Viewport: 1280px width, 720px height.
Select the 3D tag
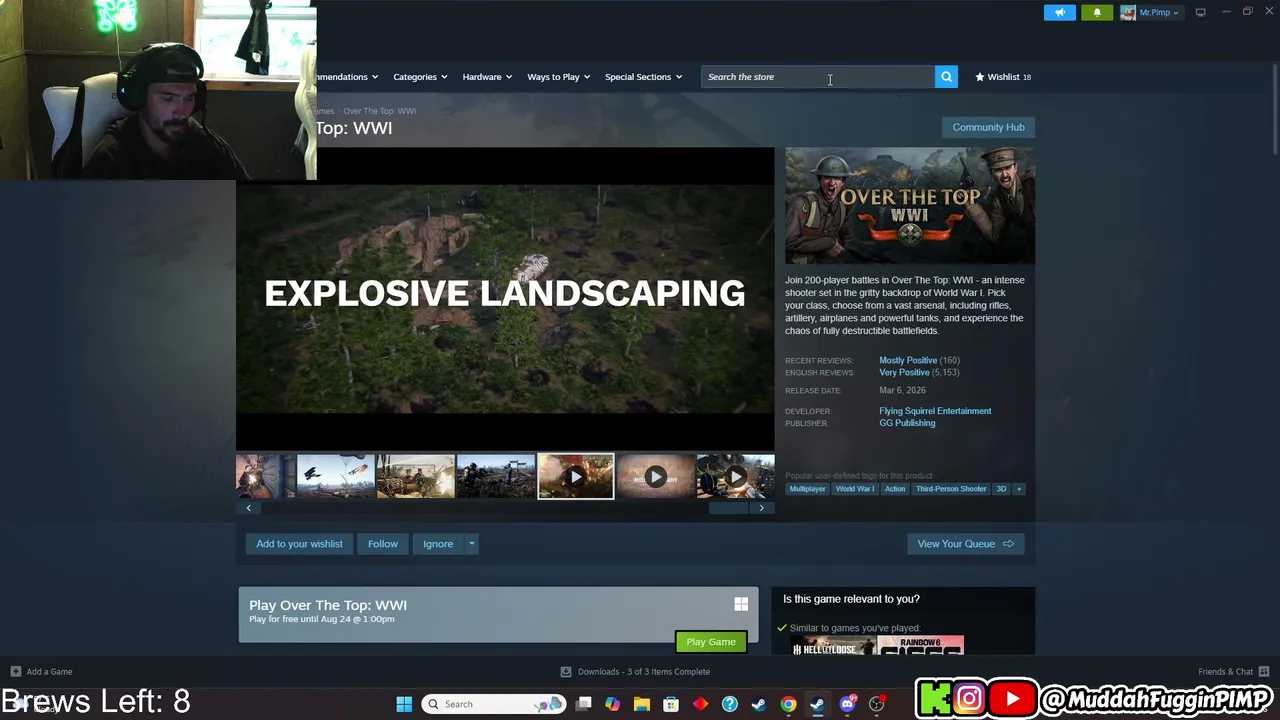click(x=1001, y=489)
